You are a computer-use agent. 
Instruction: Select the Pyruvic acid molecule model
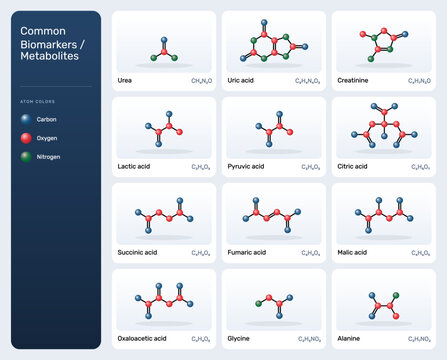point(274,129)
